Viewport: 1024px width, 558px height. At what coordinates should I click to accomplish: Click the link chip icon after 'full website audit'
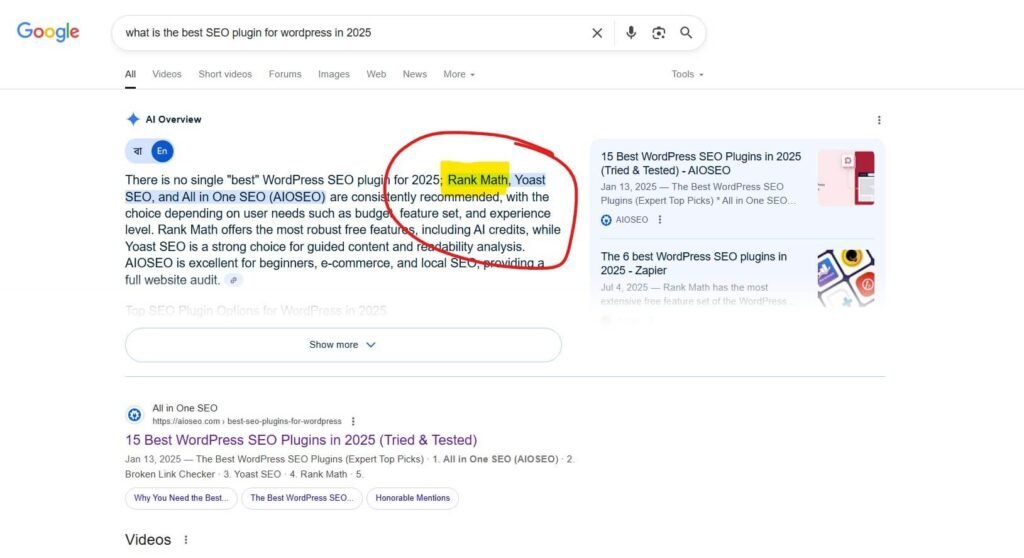click(233, 280)
